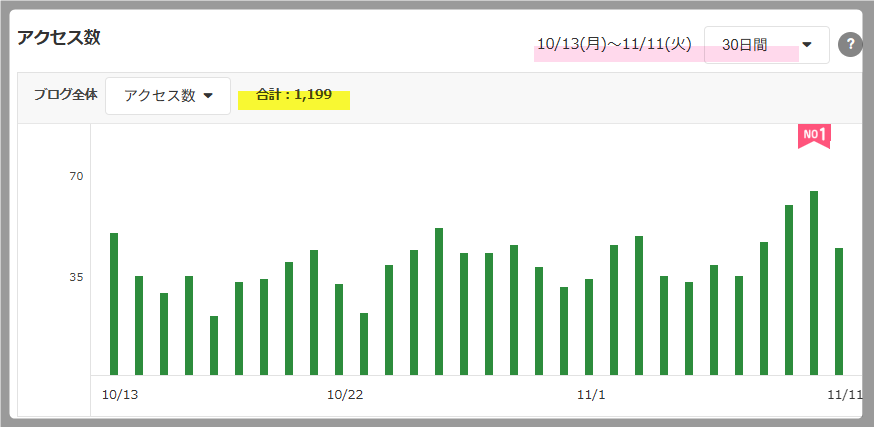The image size is (874, 427).
Task: Click the アクセス数 page heading
Action: 59,39
